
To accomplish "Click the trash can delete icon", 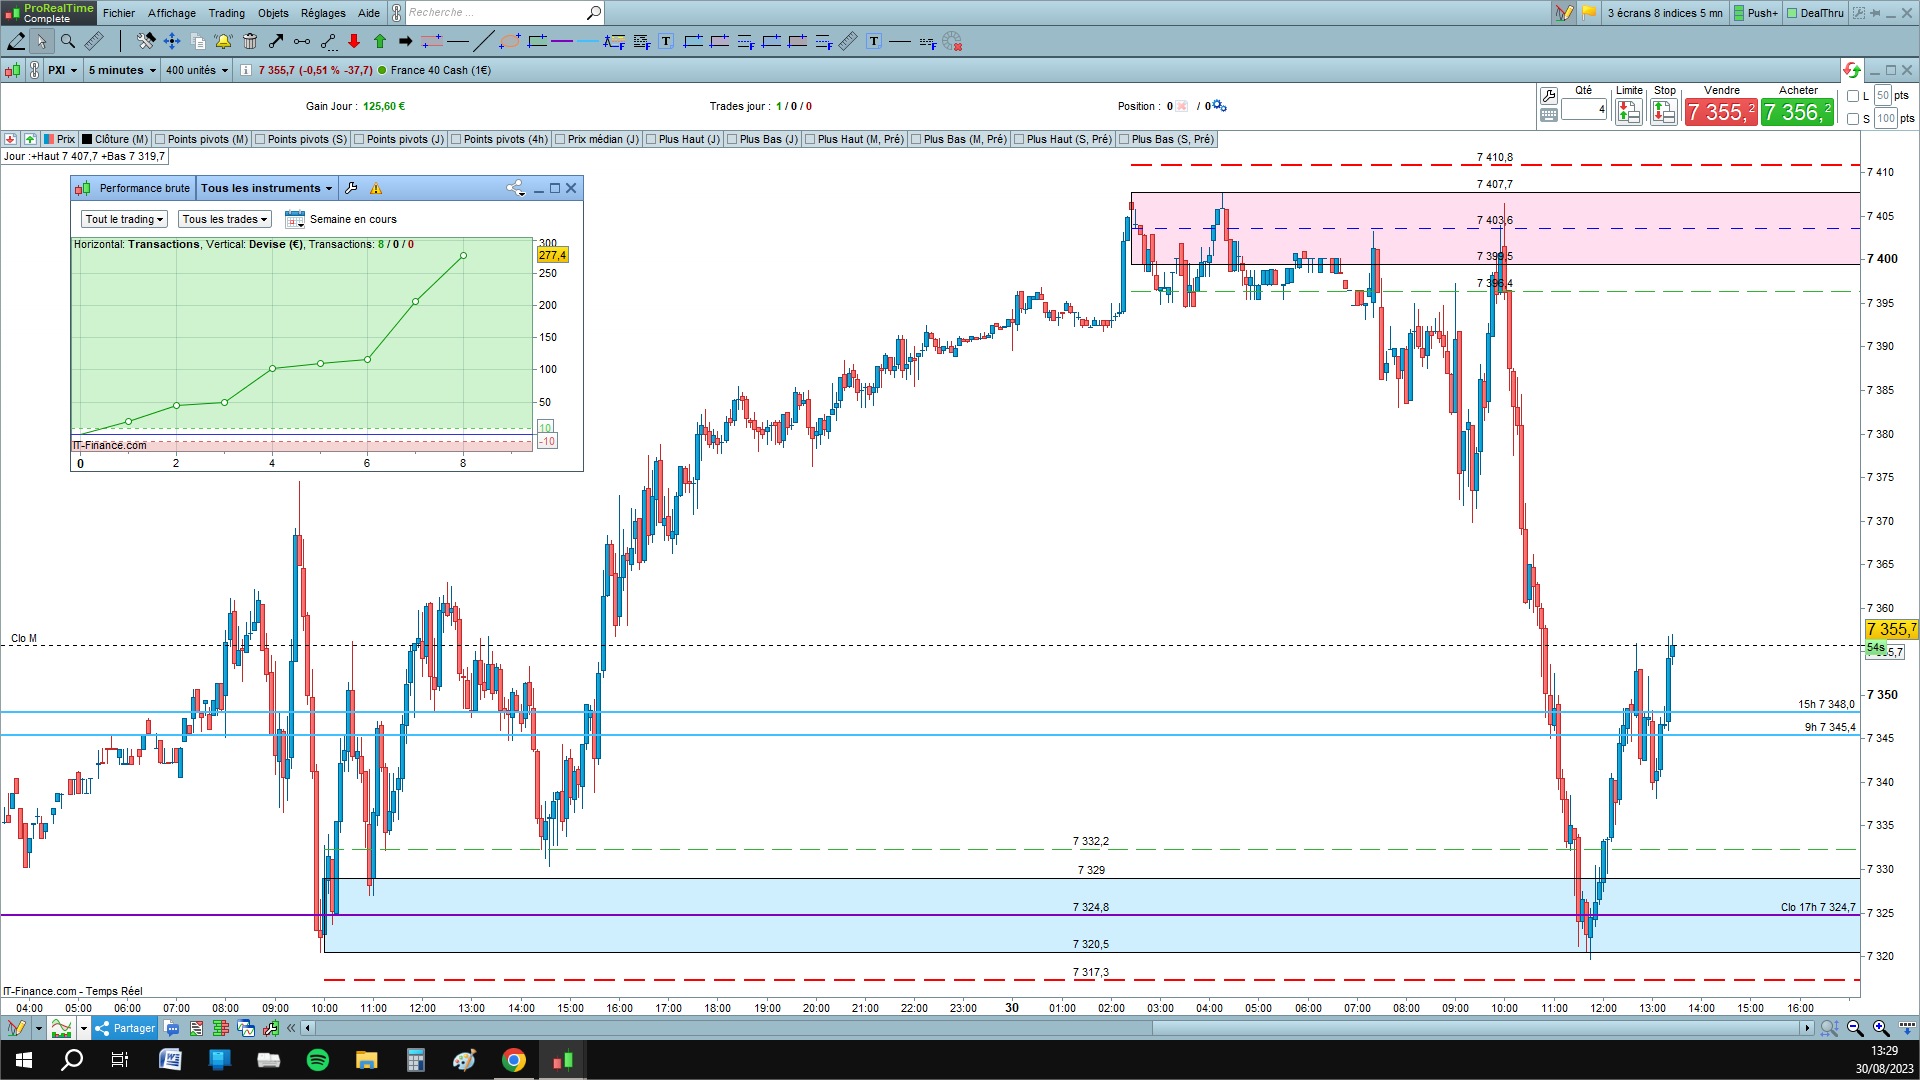I will pos(250,41).
